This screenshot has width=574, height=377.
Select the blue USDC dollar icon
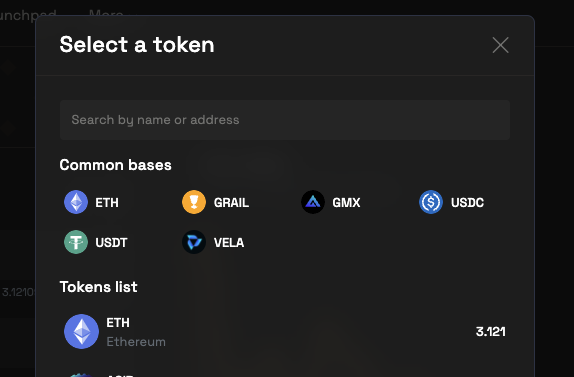[x=431, y=202]
